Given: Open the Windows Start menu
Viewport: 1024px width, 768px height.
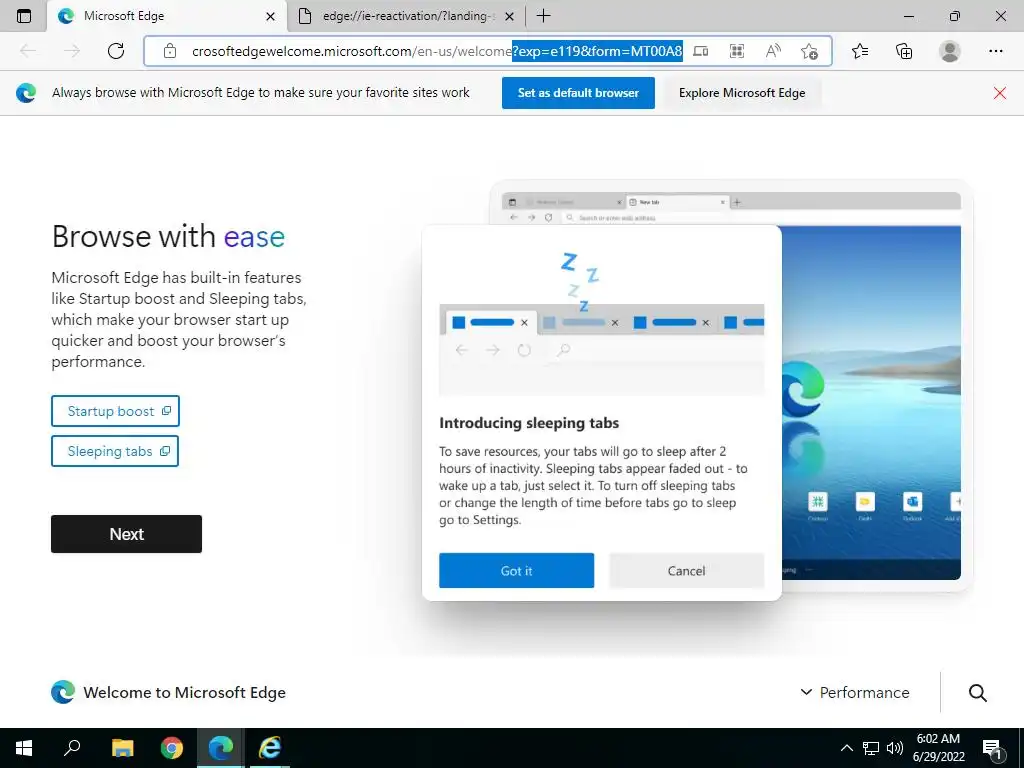Looking at the screenshot, I should [x=24, y=748].
